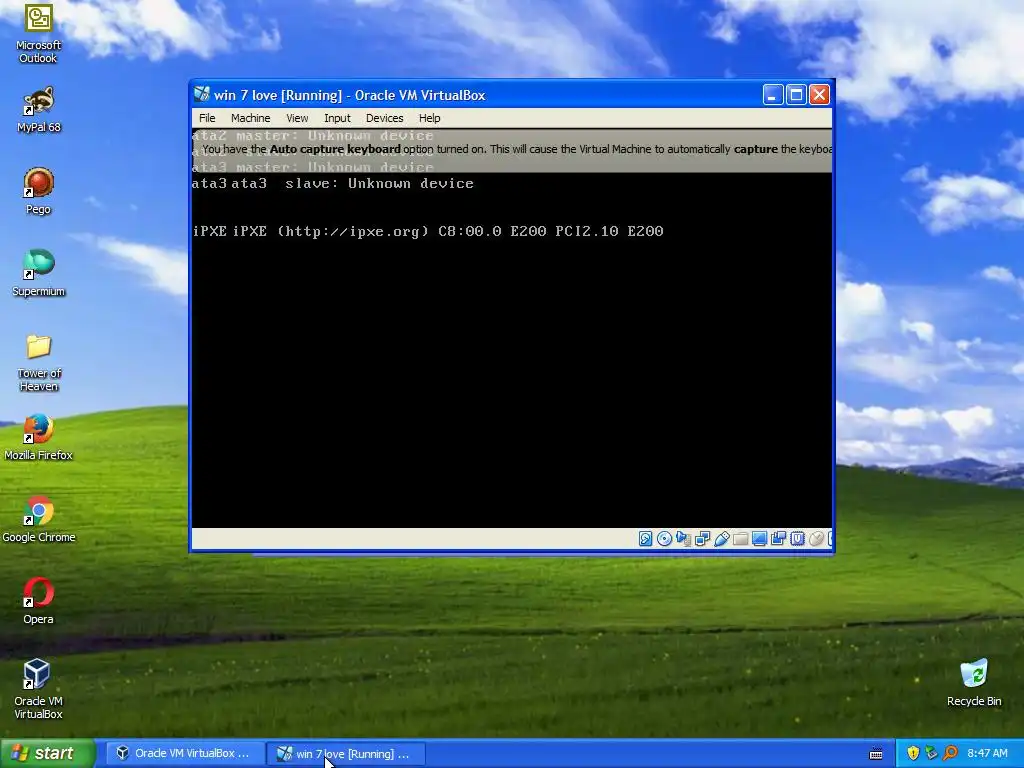Select the MyPal 68 desktop shortcut
Image resolution: width=1024 pixels, height=768 pixels.
click(x=39, y=110)
